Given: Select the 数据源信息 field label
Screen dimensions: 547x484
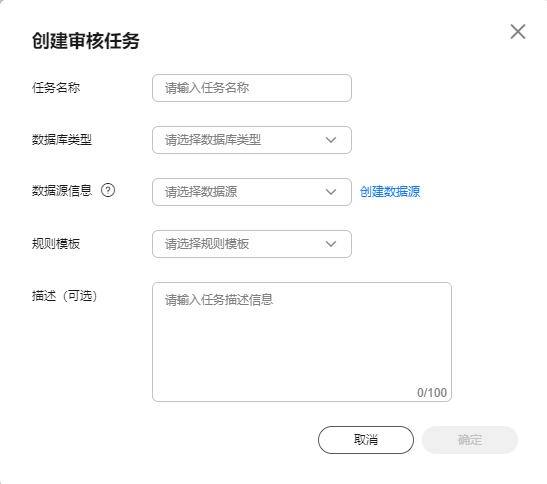Looking at the screenshot, I should click(62, 191).
